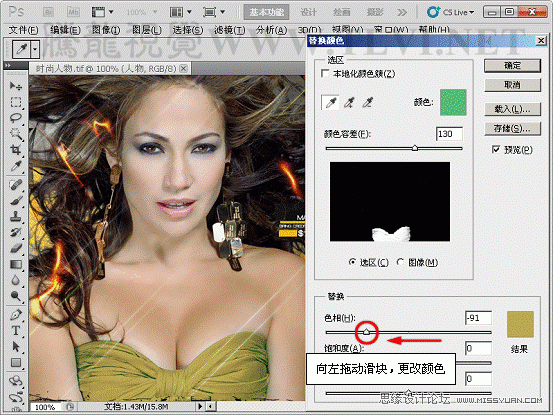Screen dimensions: 553x415
Task: Launch Adobe Bridge from the application bar
Action: [x=48, y=12]
